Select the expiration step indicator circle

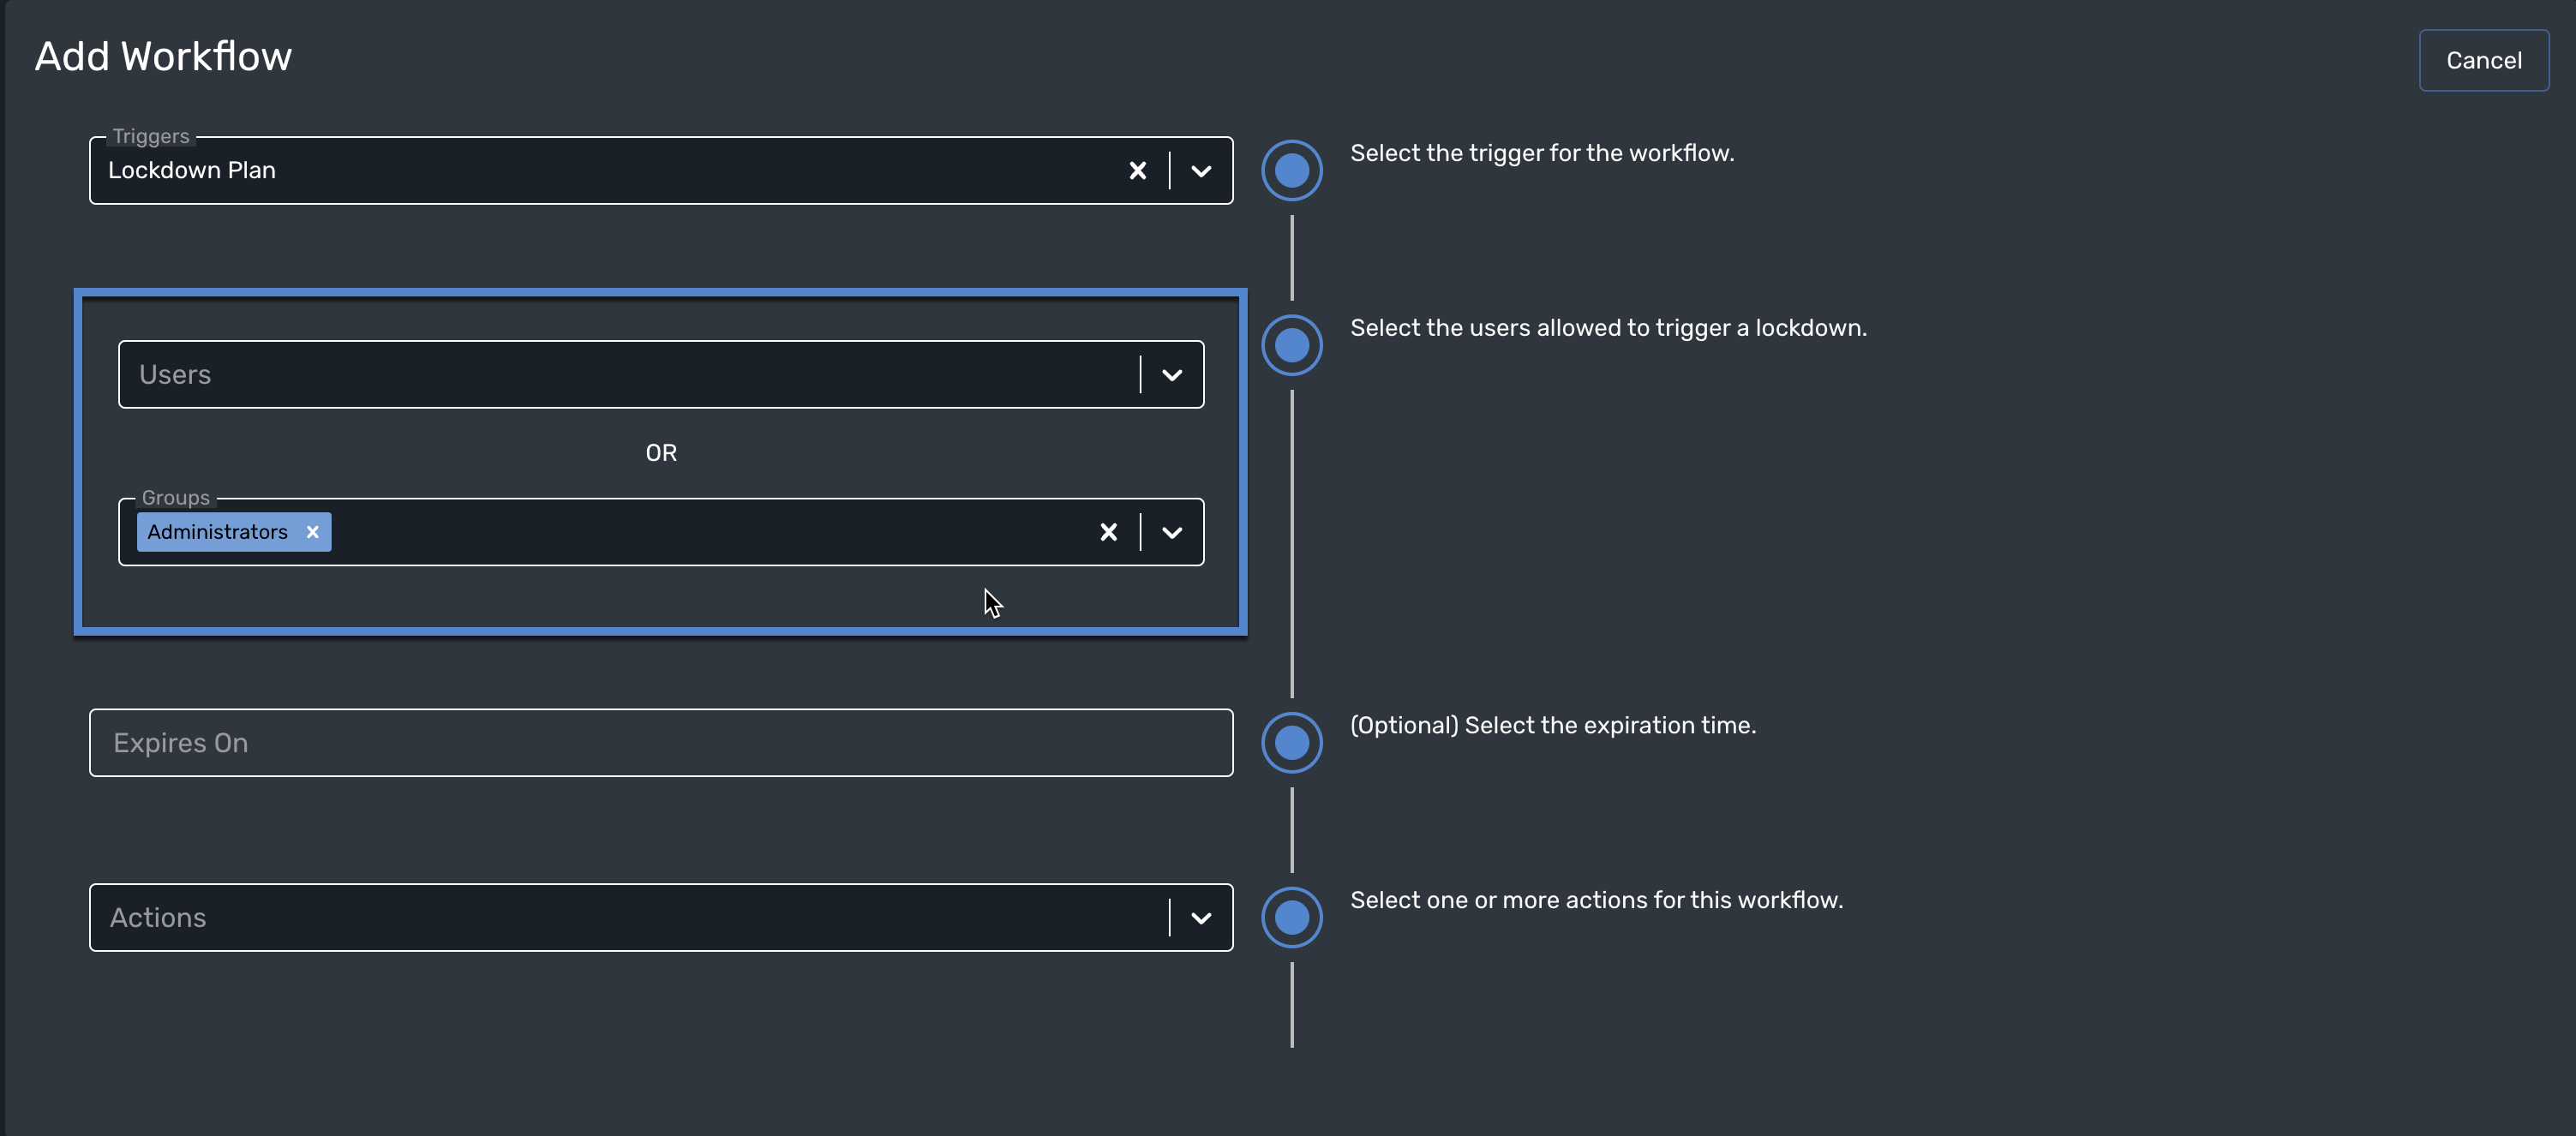click(1291, 742)
